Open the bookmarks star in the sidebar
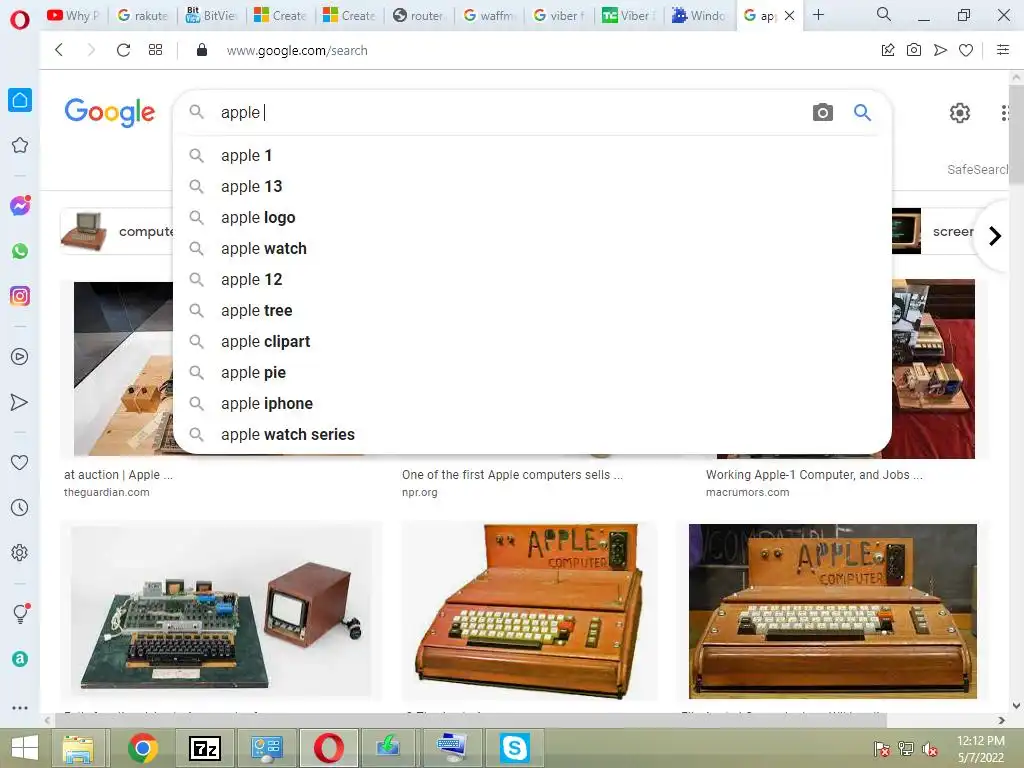Viewport: 1024px width, 768px height. coord(20,145)
